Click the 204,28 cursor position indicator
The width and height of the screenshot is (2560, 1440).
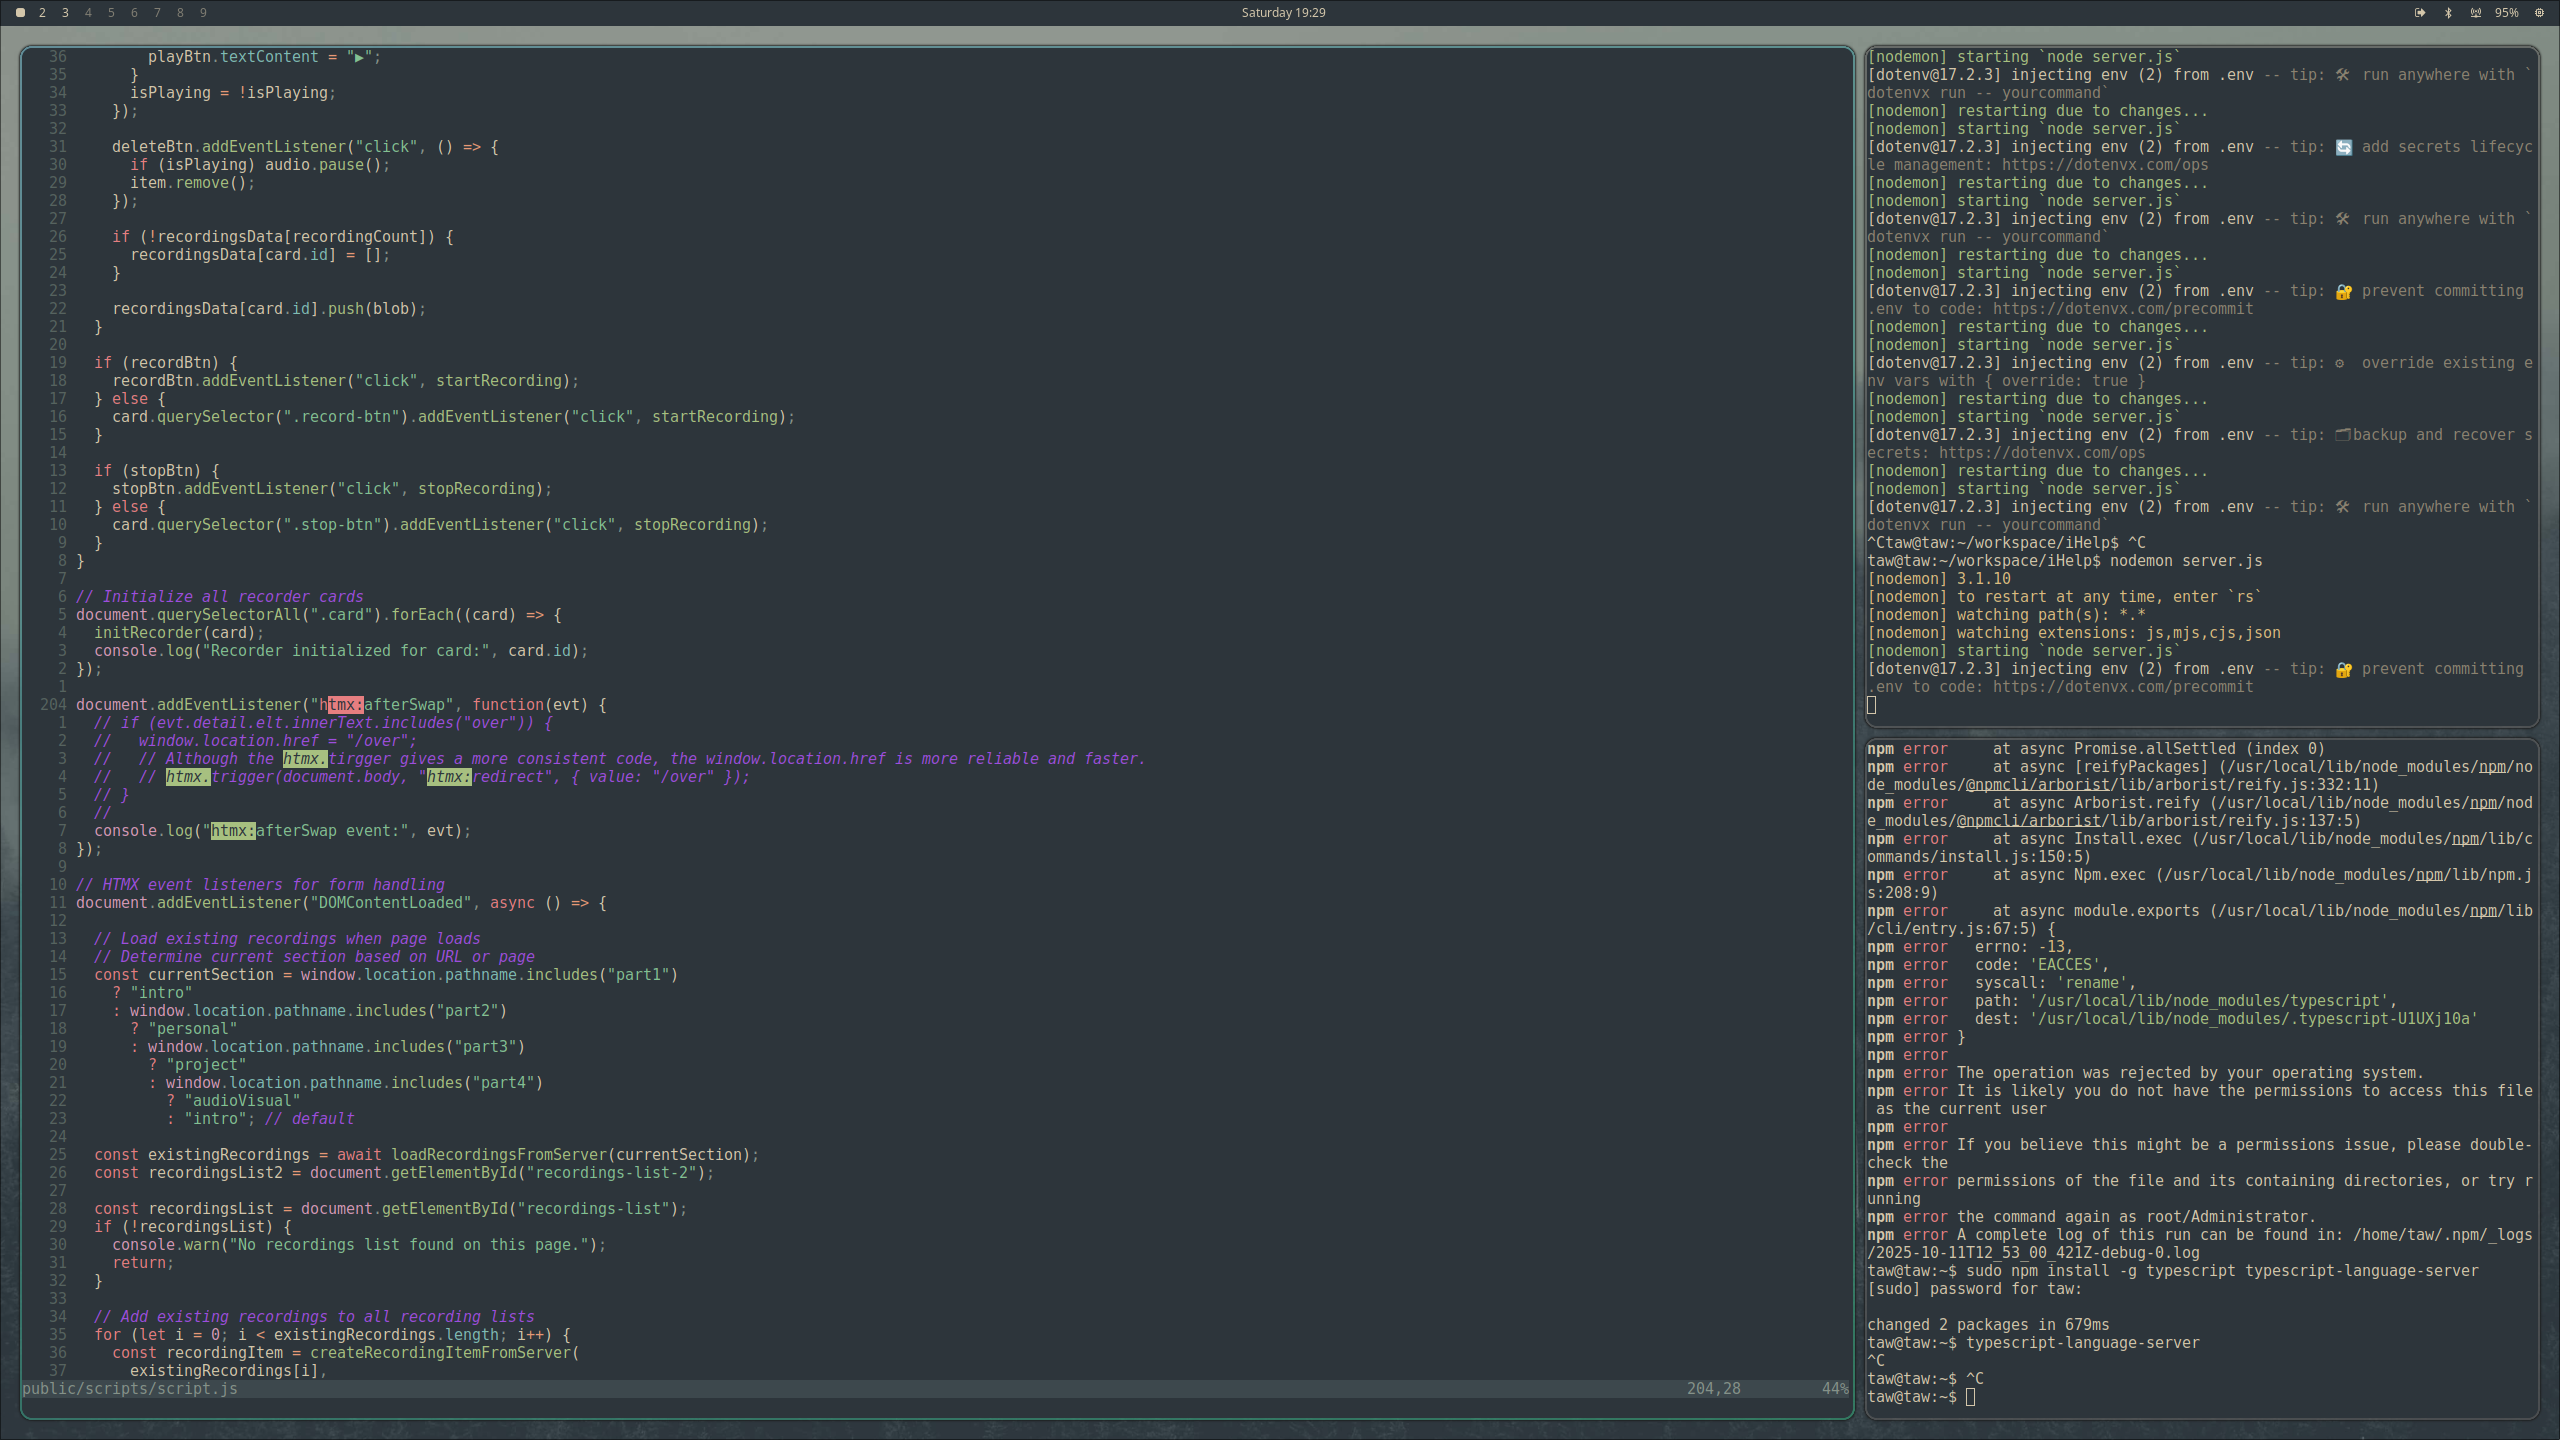(1712, 1388)
